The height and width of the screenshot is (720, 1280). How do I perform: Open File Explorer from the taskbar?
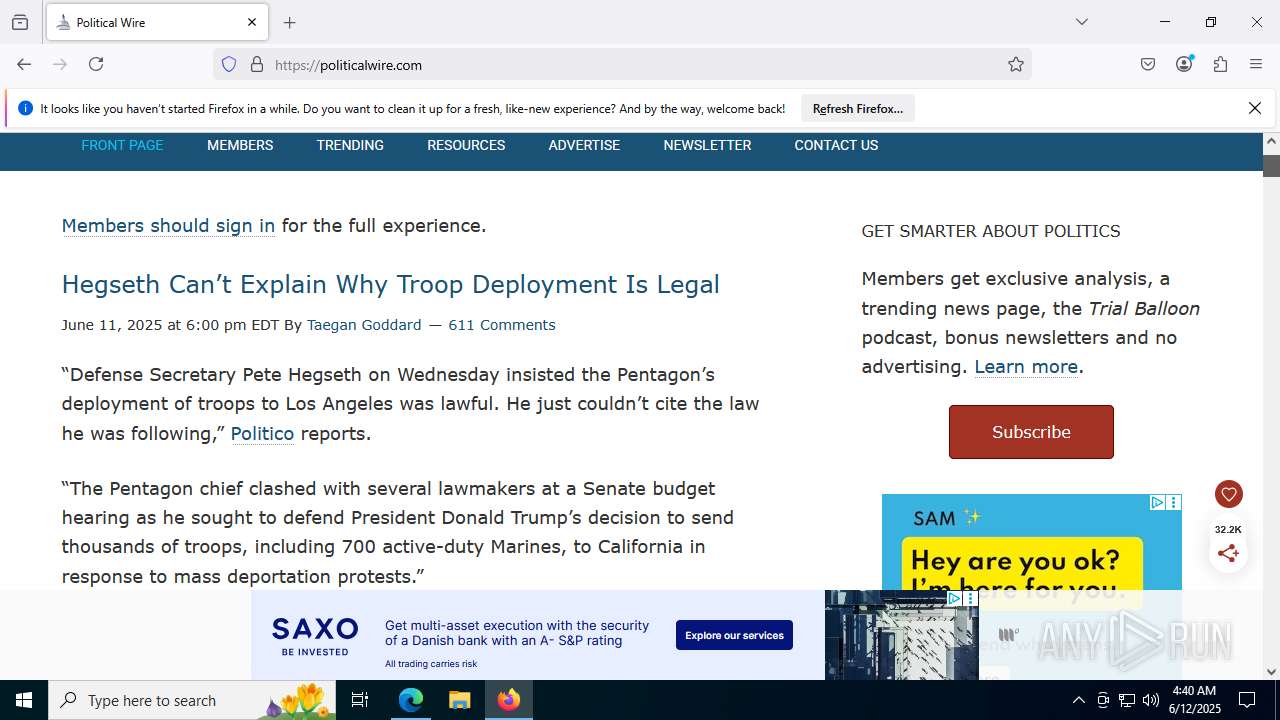point(459,700)
